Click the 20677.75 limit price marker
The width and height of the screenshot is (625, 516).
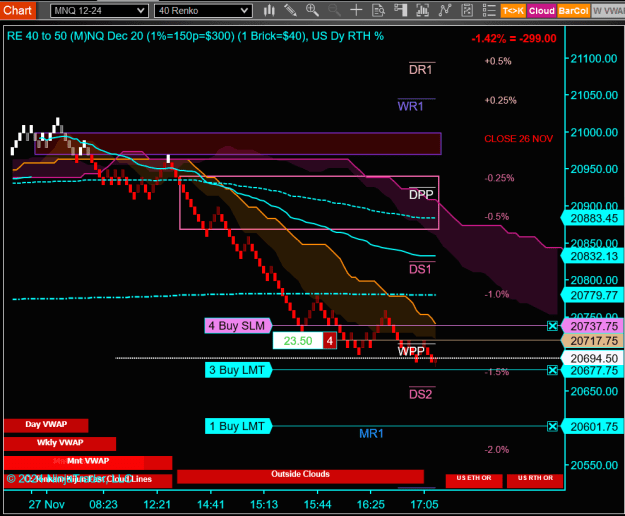pos(593,371)
